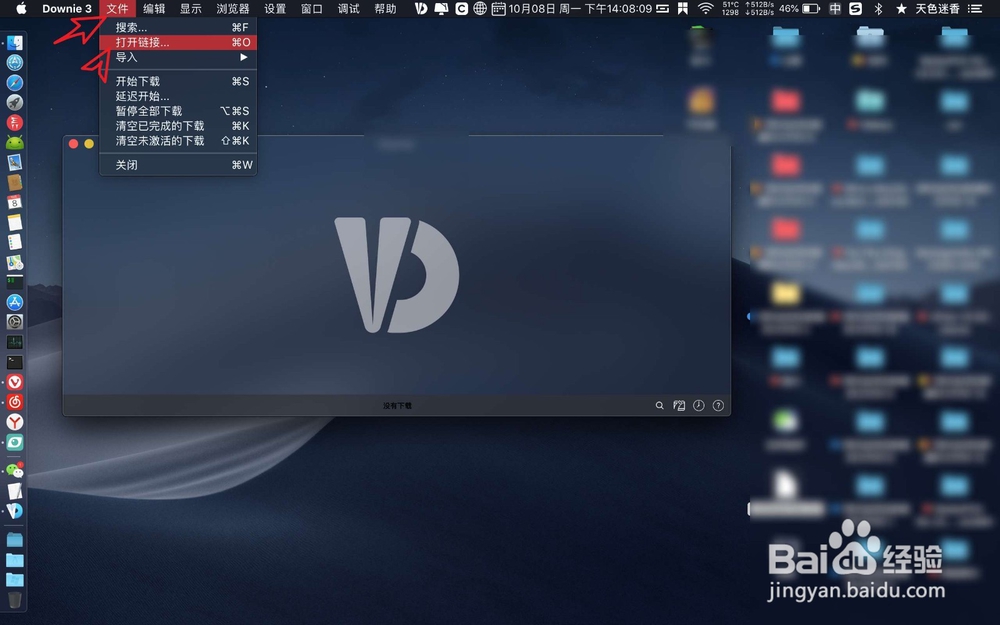This screenshot has height=625, width=1000.
Task: Click 天色迷香 user name in menu bar
Action: [937, 8]
